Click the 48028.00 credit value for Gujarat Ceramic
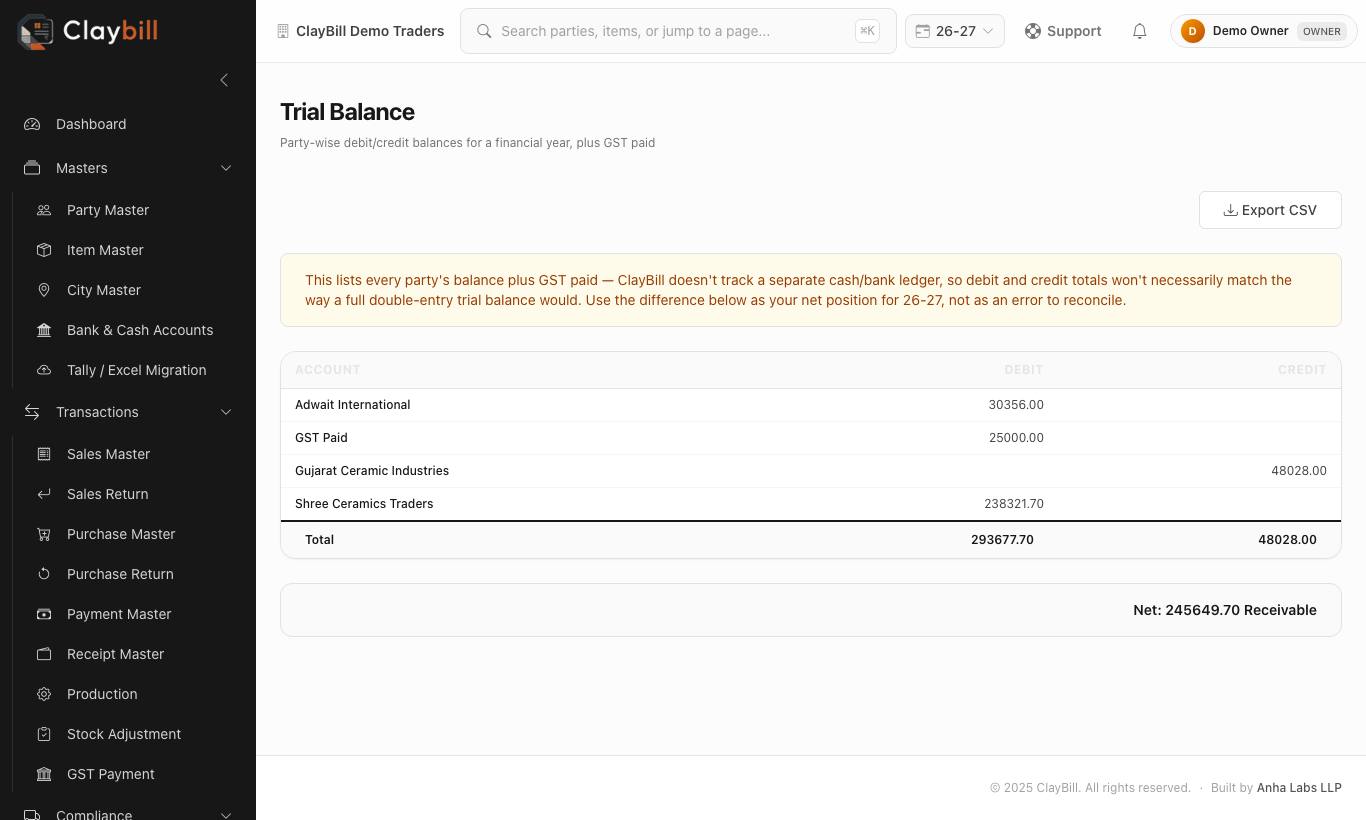Screen dimensions: 1366x820 point(1299,471)
